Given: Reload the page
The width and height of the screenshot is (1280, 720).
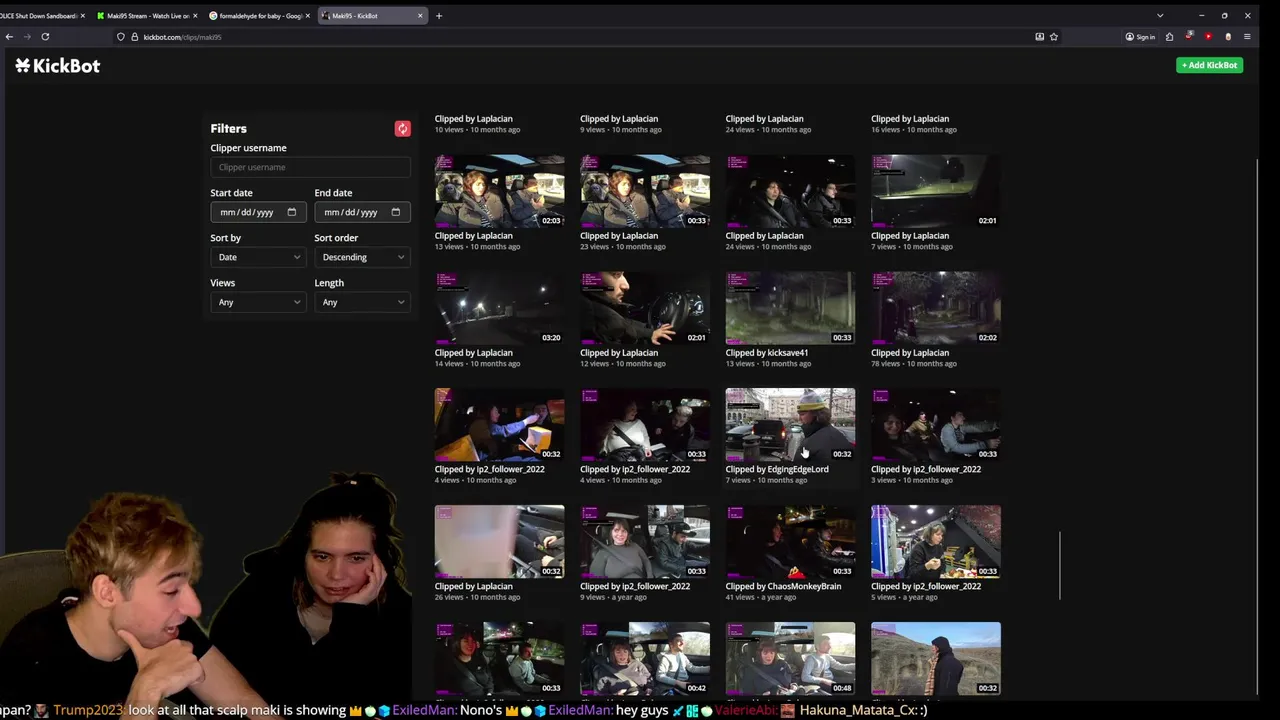Looking at the screenshot, I should click(x=45, y=37).
